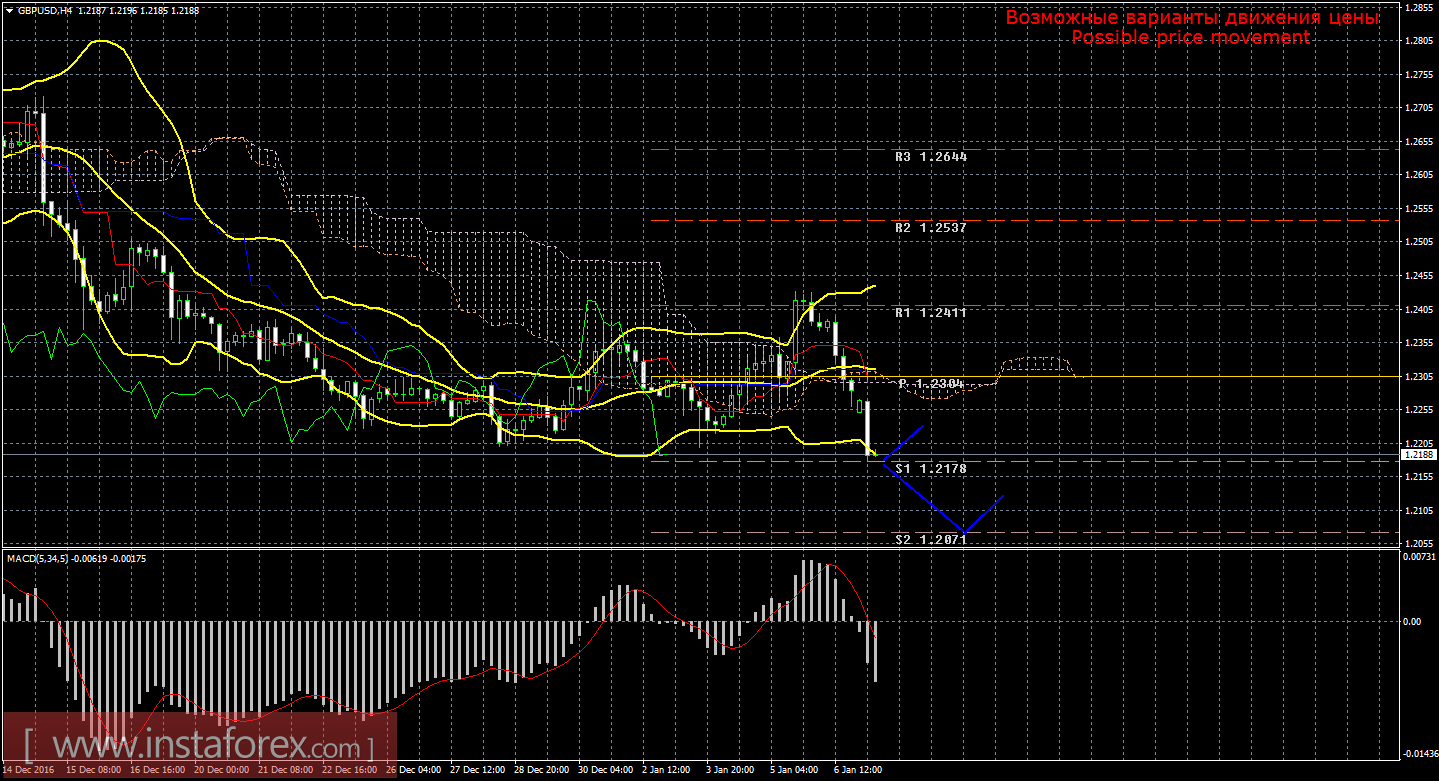The image size is (1439, 781).
Task: Click the P 1.2304 pivot label
Action: point(931,383)
